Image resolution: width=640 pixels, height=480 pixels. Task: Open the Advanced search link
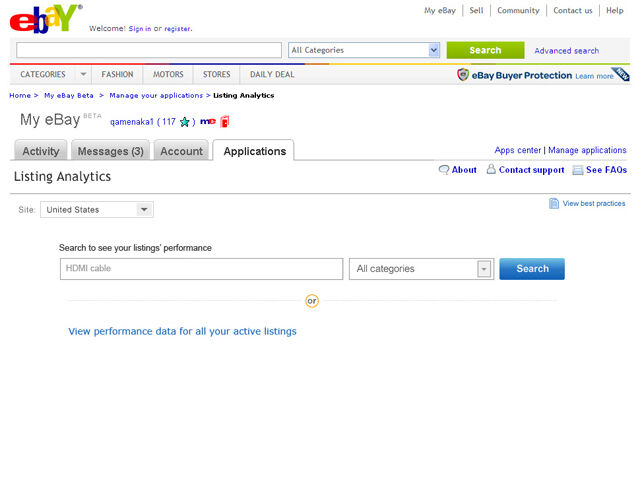coord(567,51)
